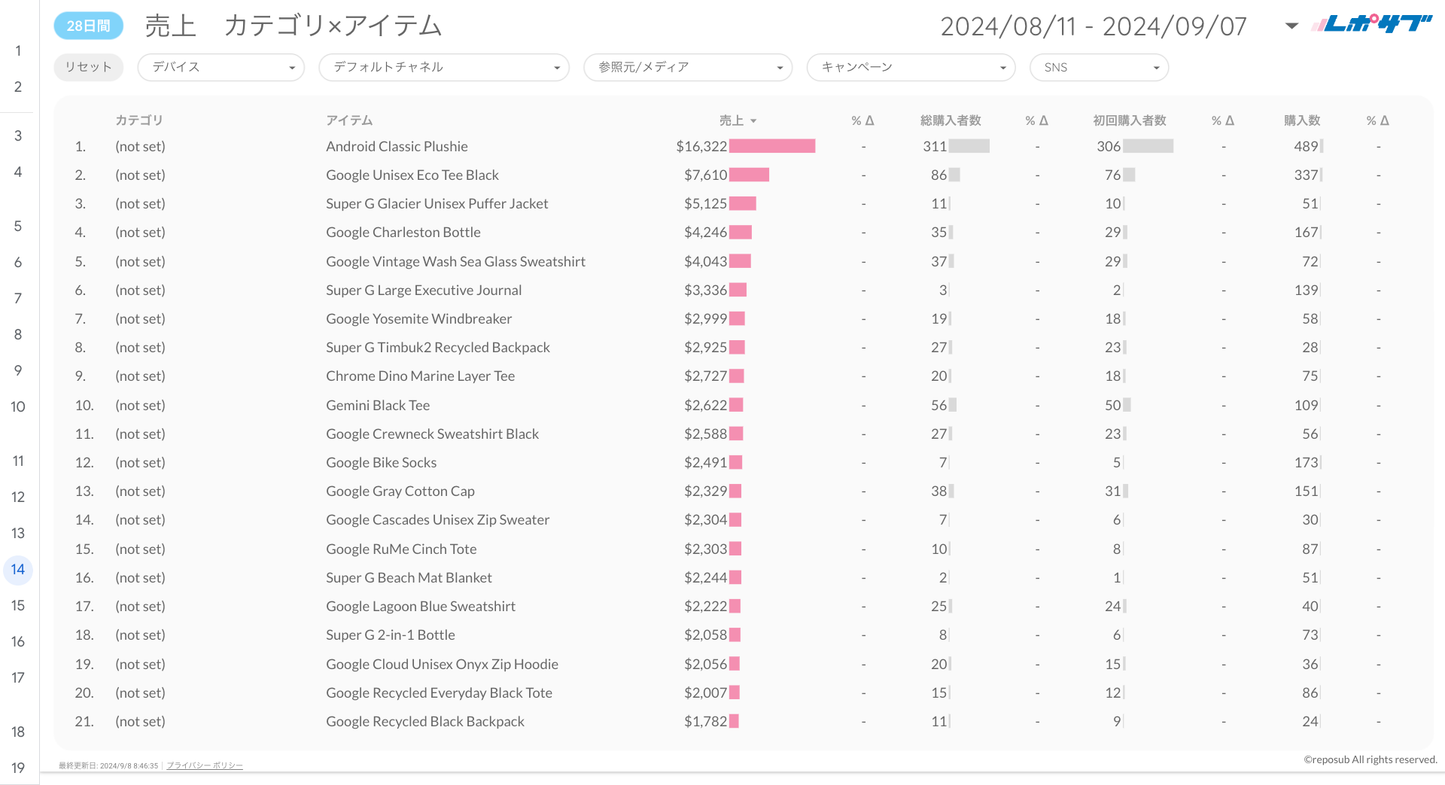Click the 28日間 period badge
This screenshot has height=785, width=1445.
pos(88,26)
